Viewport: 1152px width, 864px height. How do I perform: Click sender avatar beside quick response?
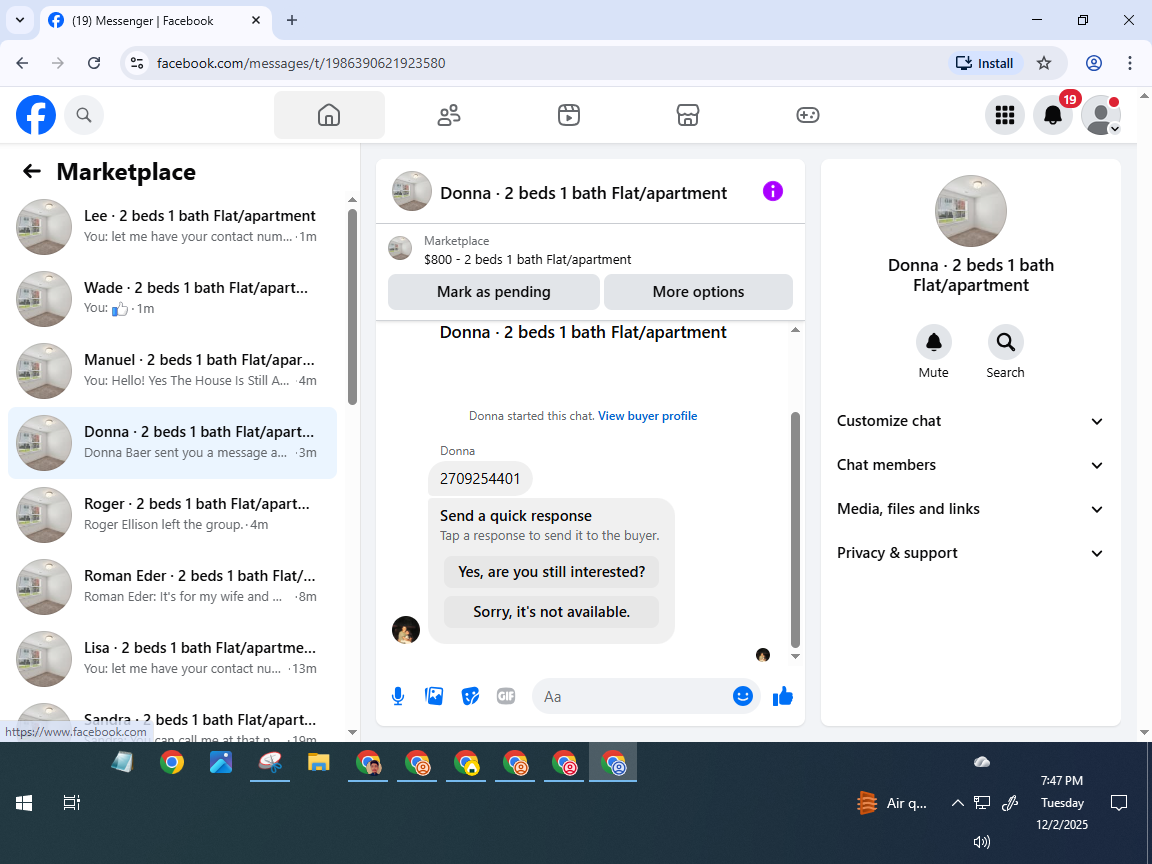[406, 630]
